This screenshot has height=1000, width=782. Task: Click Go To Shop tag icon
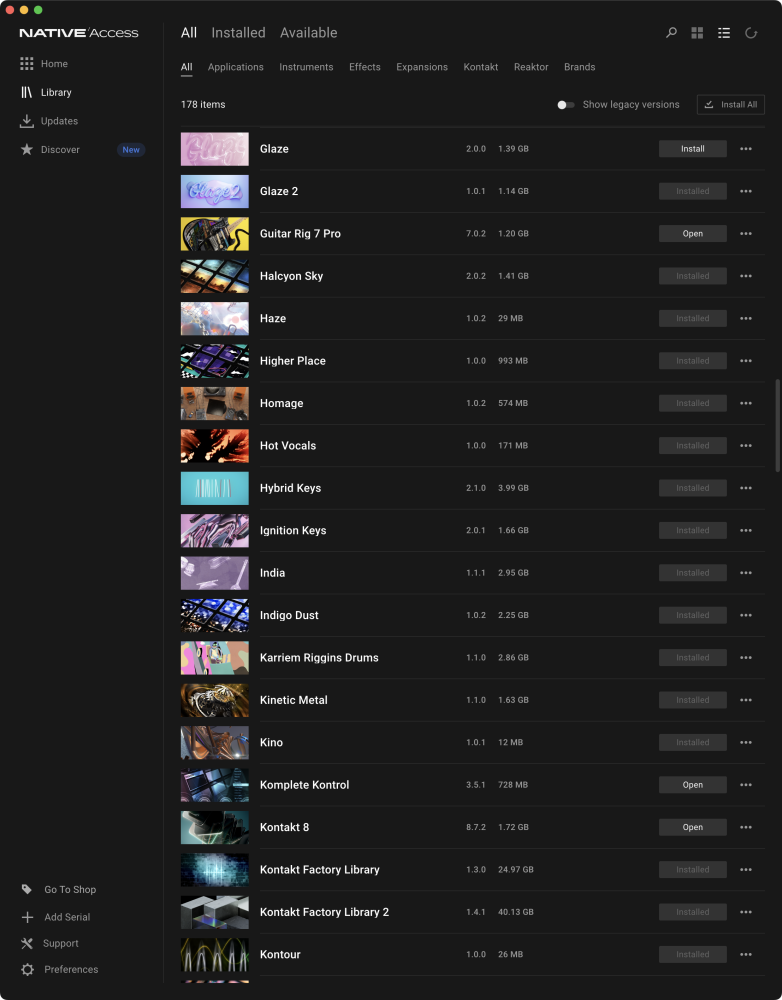27,889
